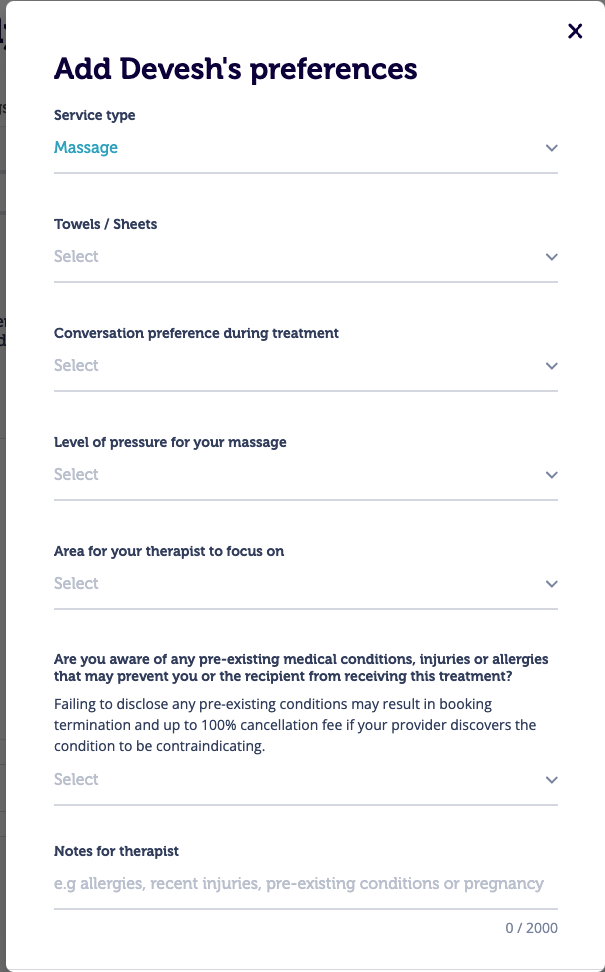
Task: Close the Add Devesh's preferences dialog
Action: (x=575, y=31)
